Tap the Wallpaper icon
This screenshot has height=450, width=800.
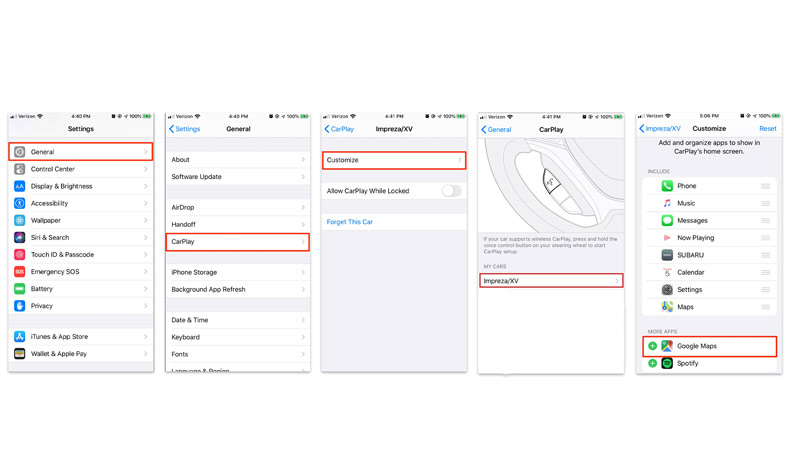click(x=19, y=220)
